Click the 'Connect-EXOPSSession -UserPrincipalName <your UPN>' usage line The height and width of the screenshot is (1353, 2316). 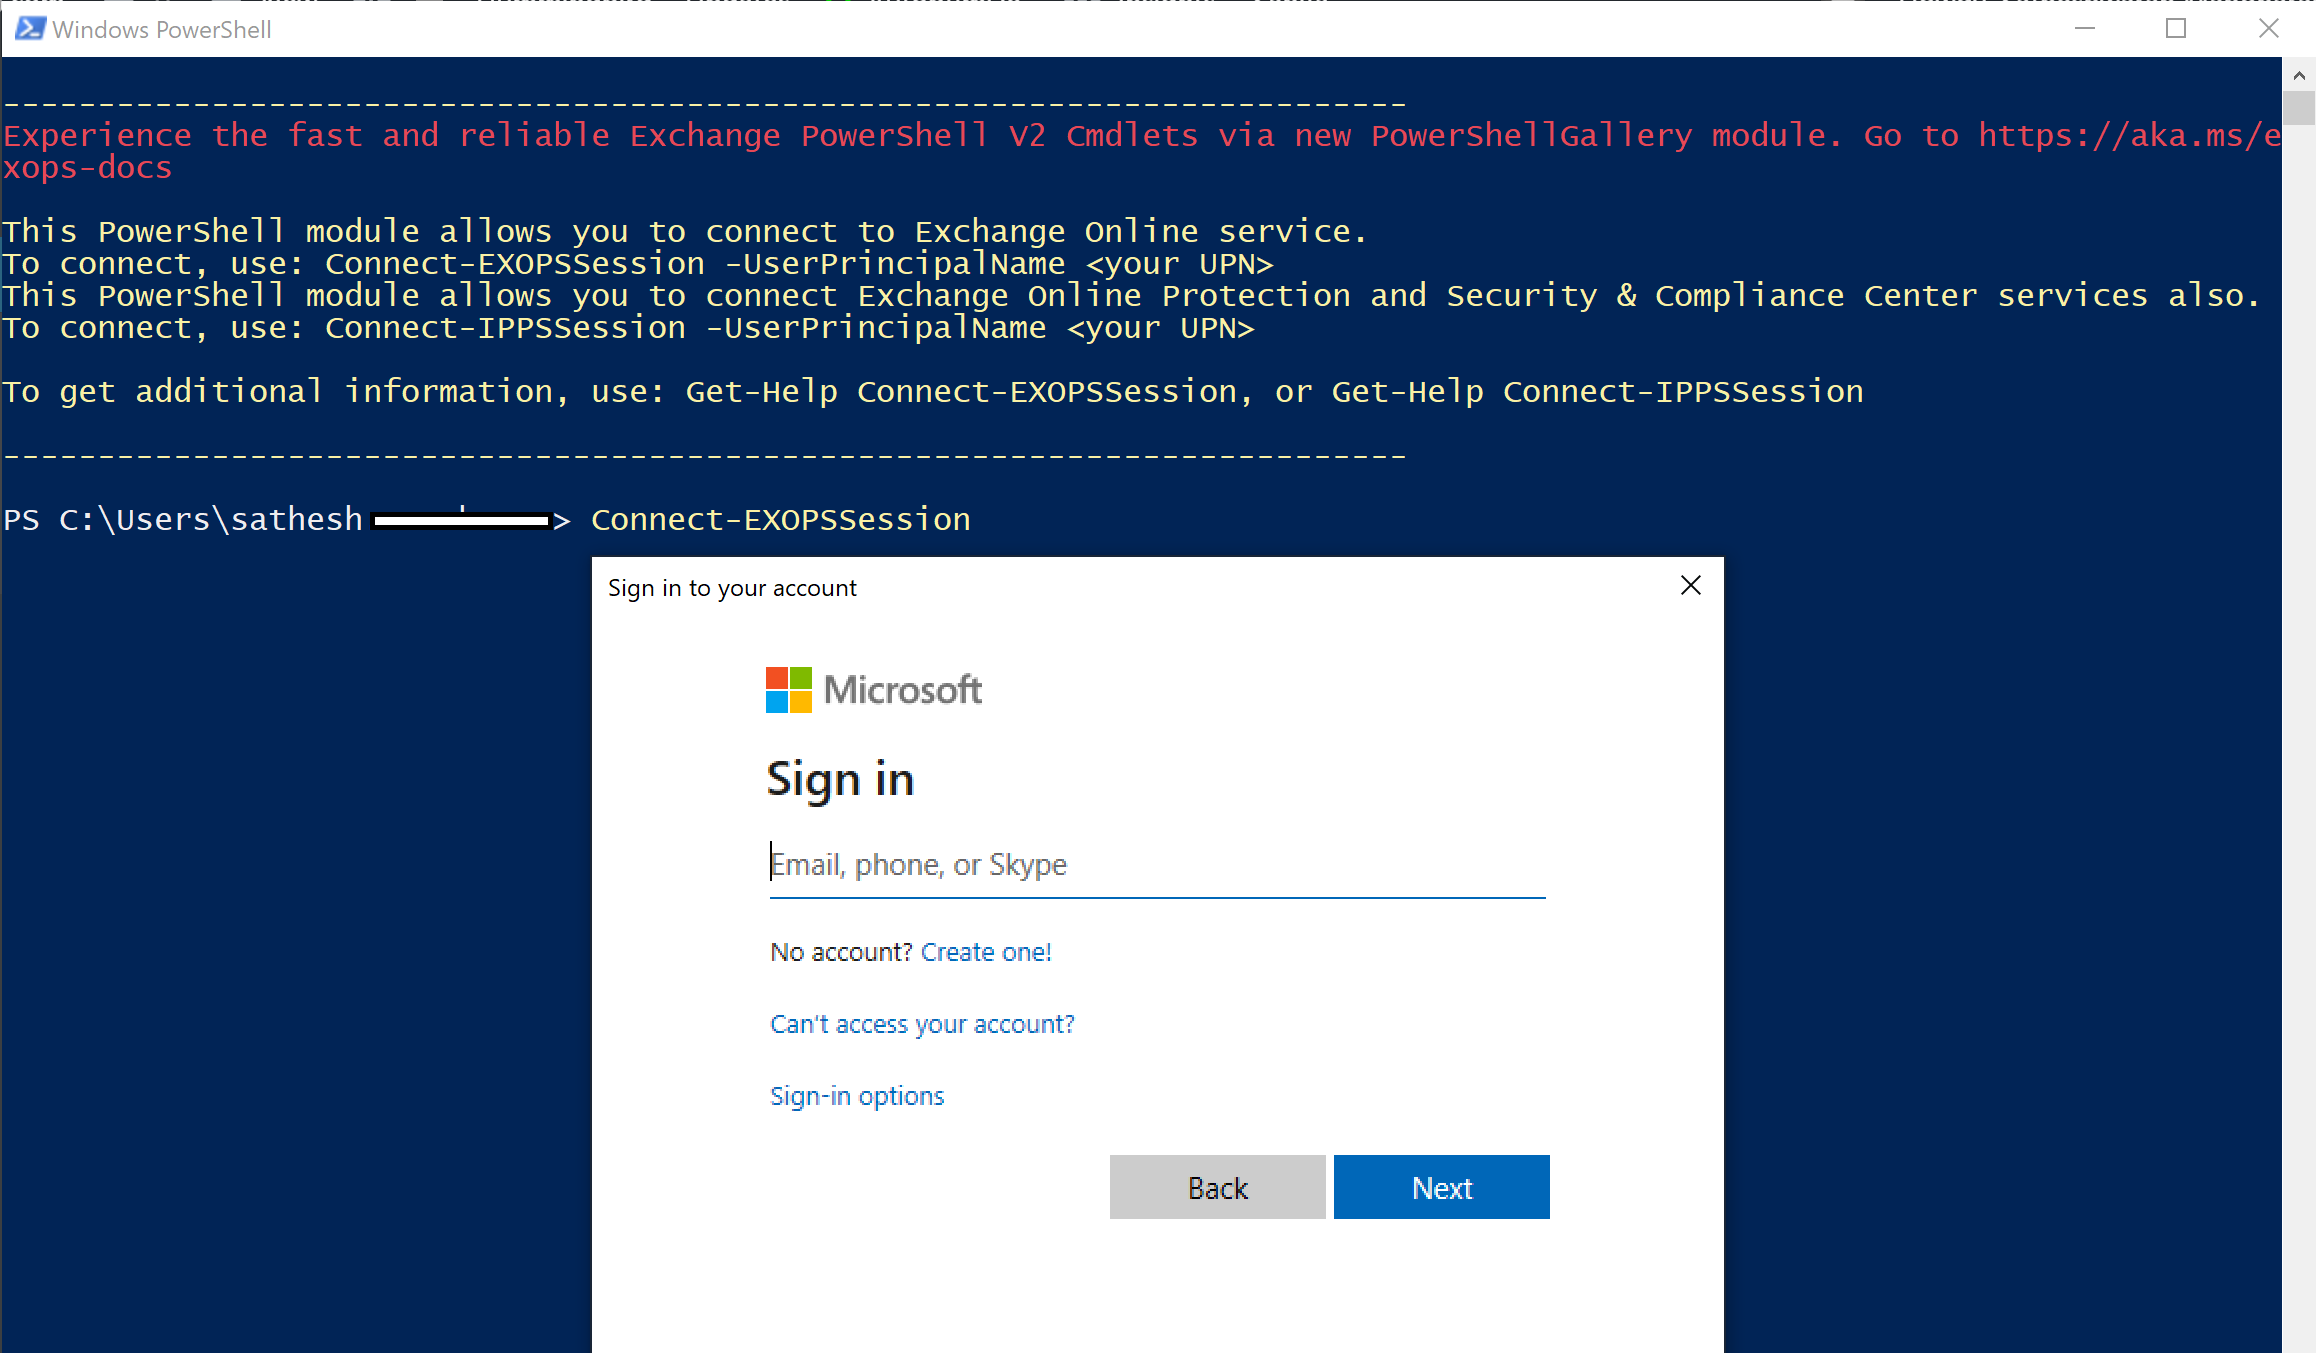(x=638, y=264)
